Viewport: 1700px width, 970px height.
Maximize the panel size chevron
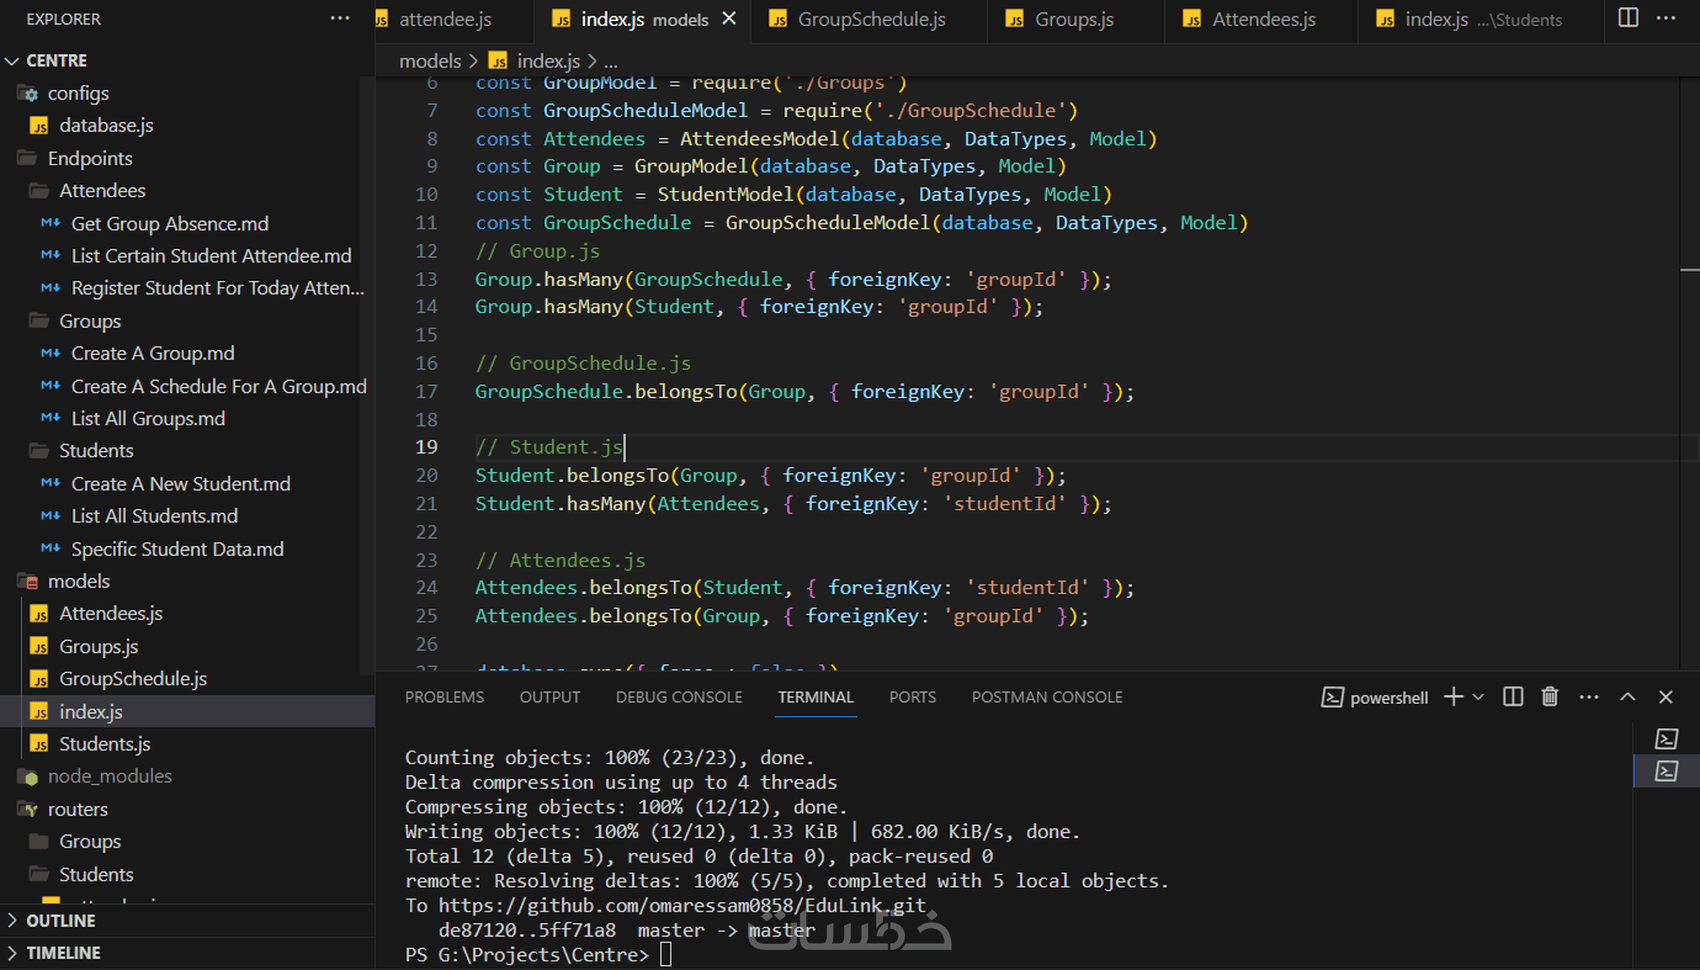tap(1628, 697)
